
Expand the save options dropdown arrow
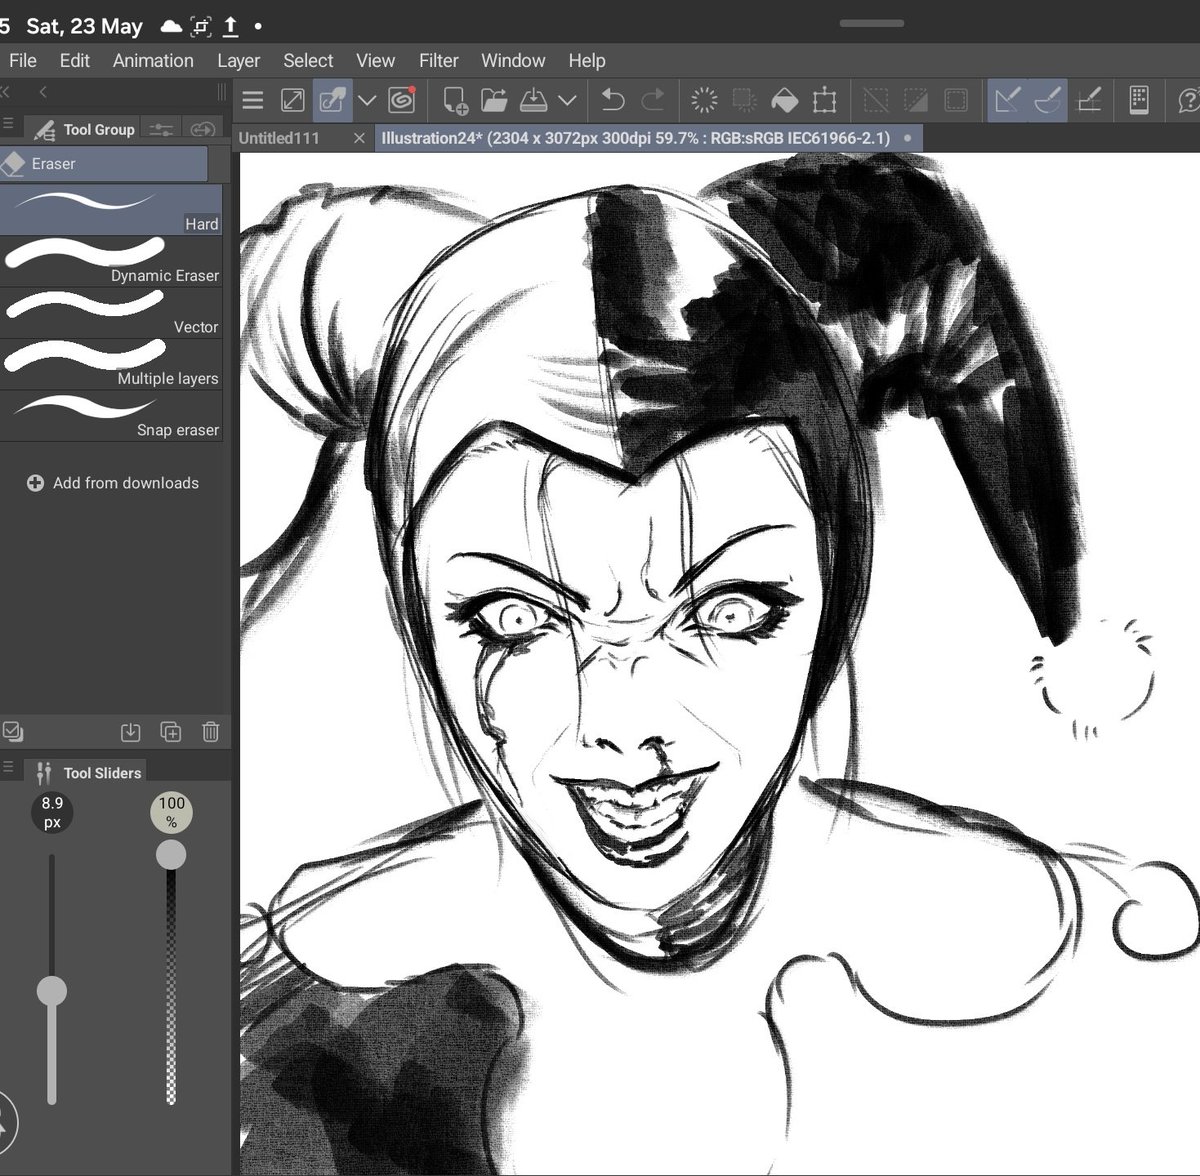[x=567, y=100]
